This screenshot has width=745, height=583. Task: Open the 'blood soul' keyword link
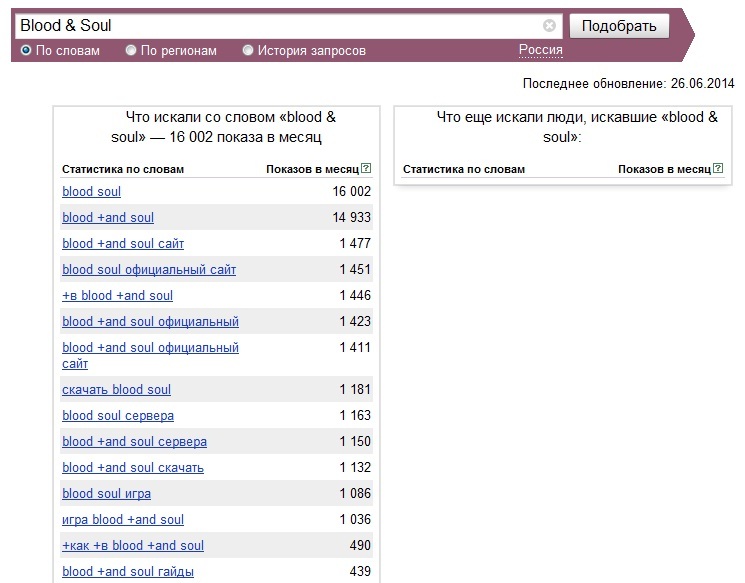tap(91, 191)
